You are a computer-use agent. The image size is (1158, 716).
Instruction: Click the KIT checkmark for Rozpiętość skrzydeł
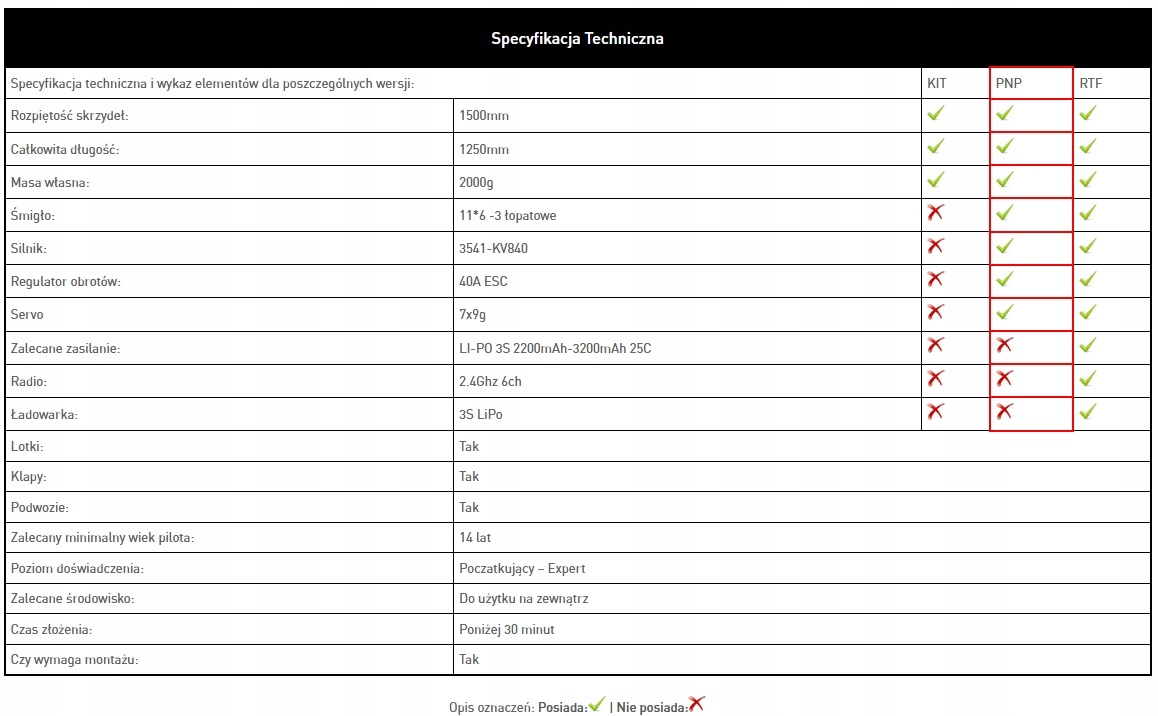(936, 114)
